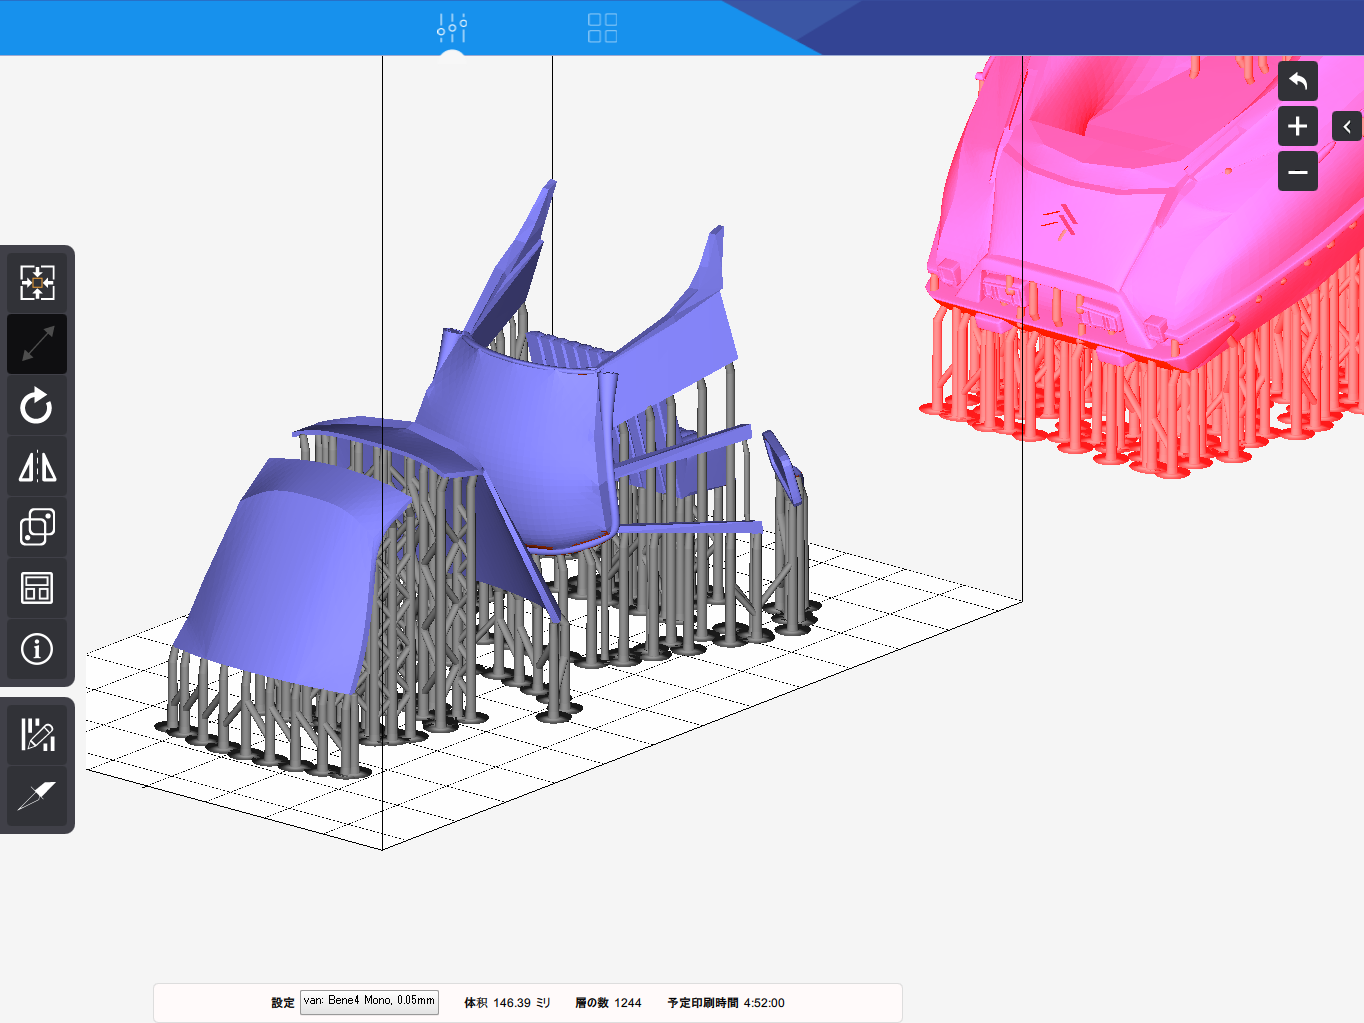This screenshot has height=1023, width=1364.
Task: Open the support editing tool
Action: (x=37, y=735)
